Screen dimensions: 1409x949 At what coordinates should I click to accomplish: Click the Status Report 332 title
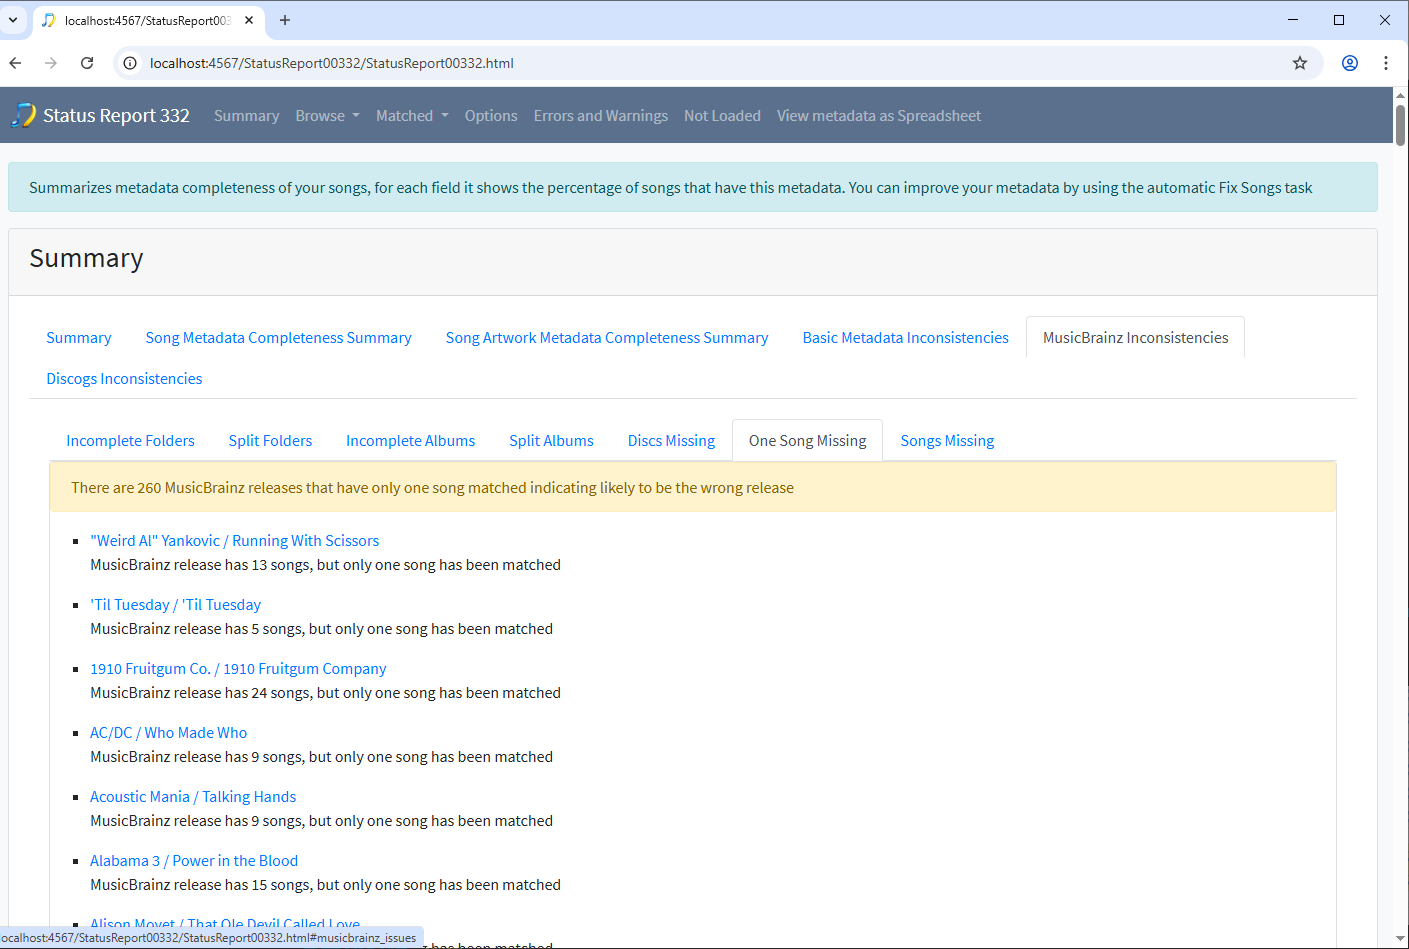116,116
